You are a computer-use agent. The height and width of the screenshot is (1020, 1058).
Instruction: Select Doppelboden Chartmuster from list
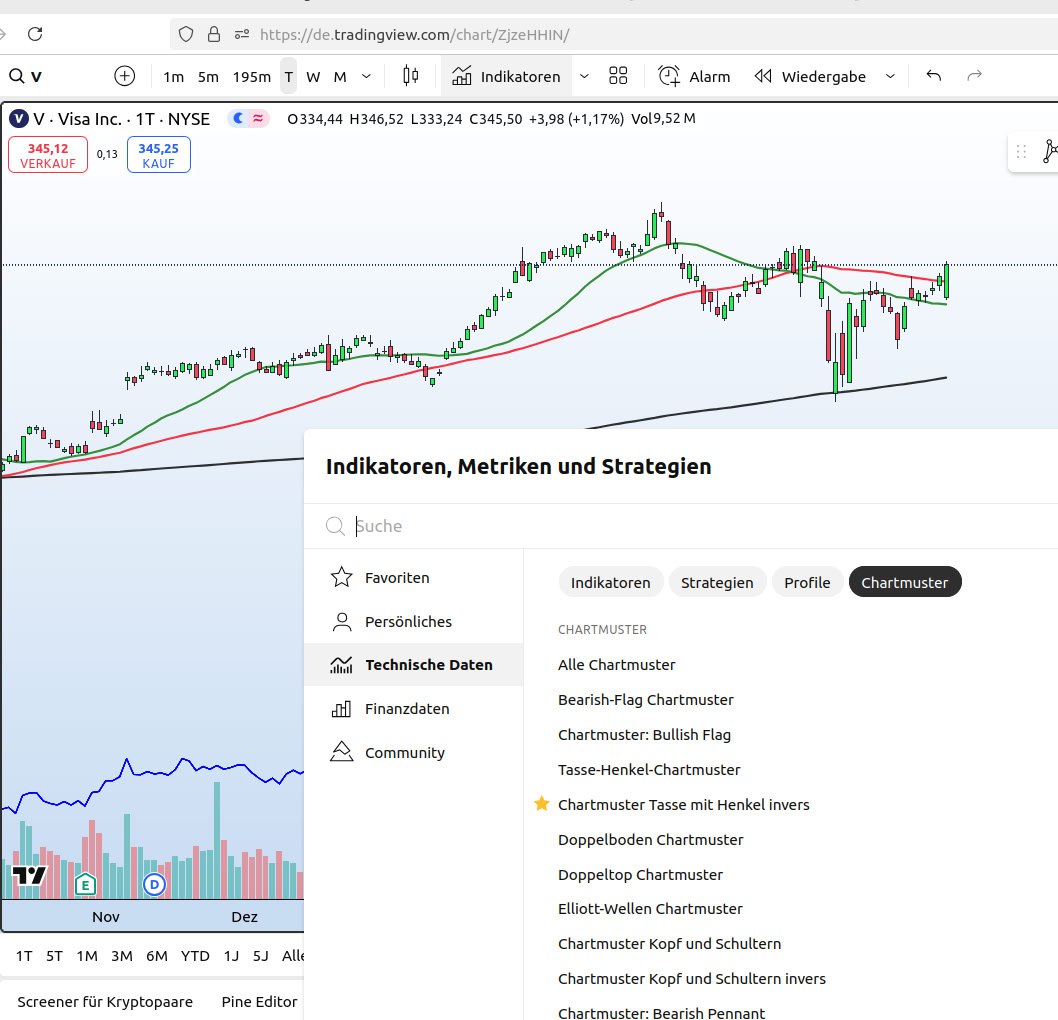pyautogui.click(x=650, y=839)
